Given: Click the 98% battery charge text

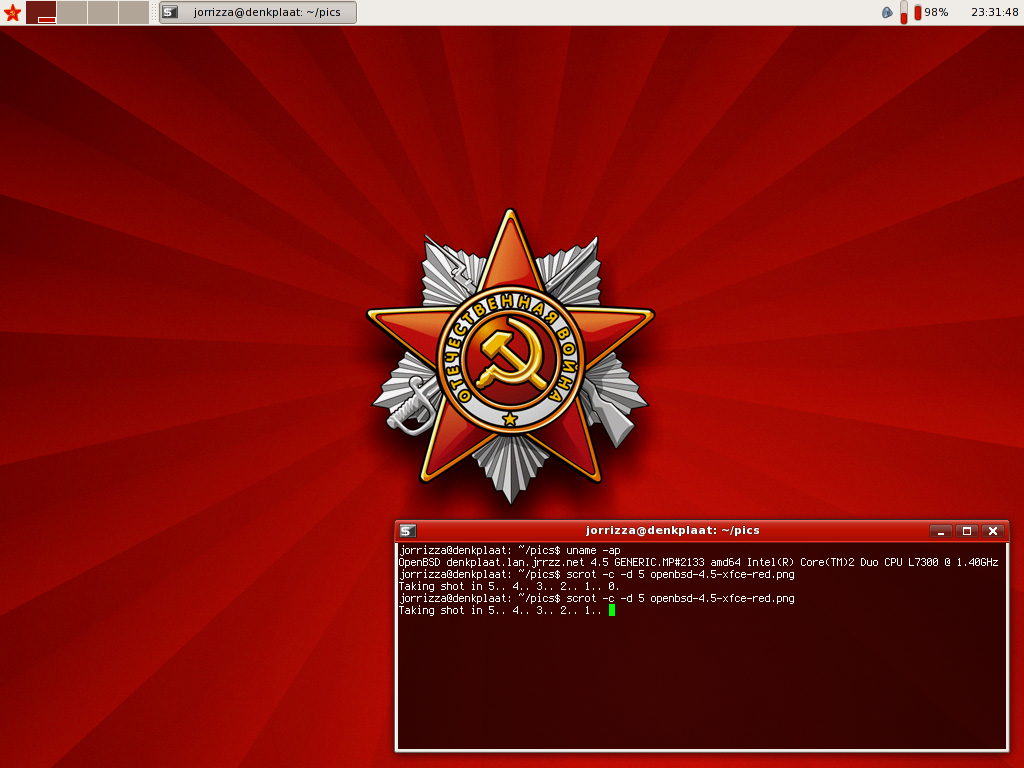Looking at the screenshot, I should (936, 12).
